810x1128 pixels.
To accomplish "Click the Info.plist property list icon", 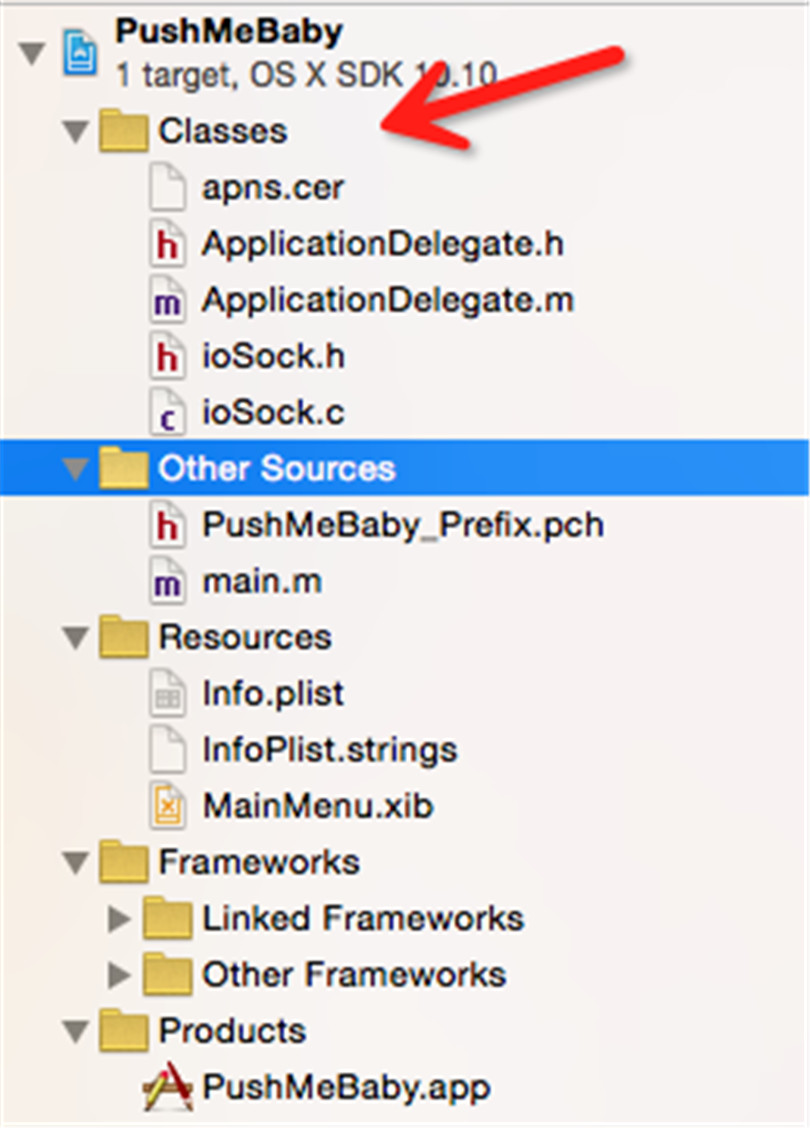I will [x=167, y=694].
